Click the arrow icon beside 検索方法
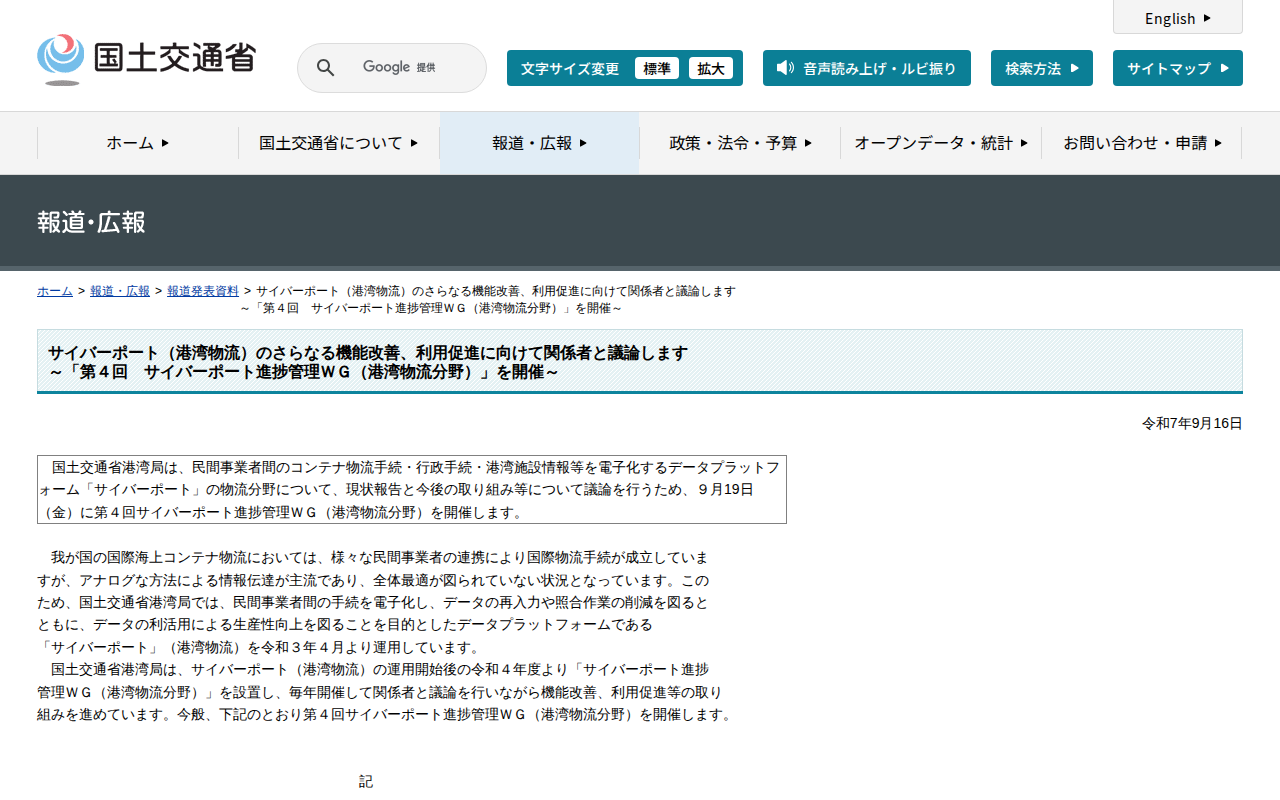1280x800 pixels. 1075,68
